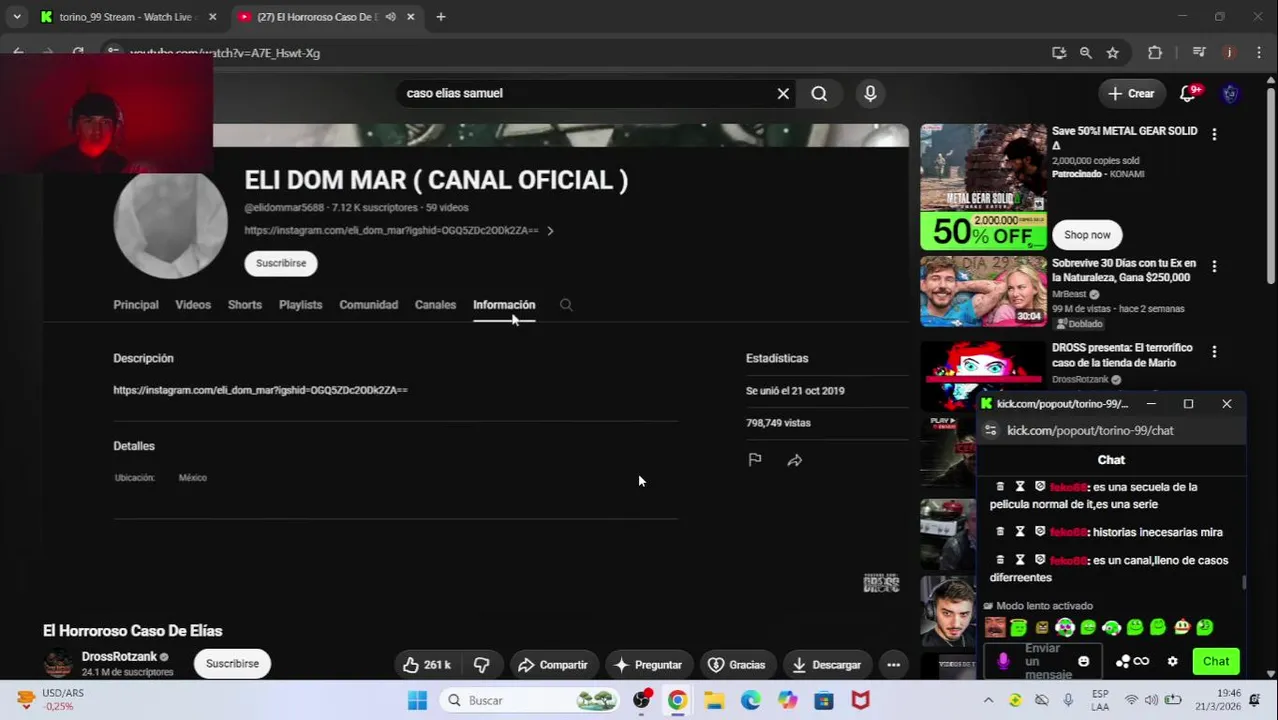
Task: Click the YouTube search magnifier button
Action: 819,93
